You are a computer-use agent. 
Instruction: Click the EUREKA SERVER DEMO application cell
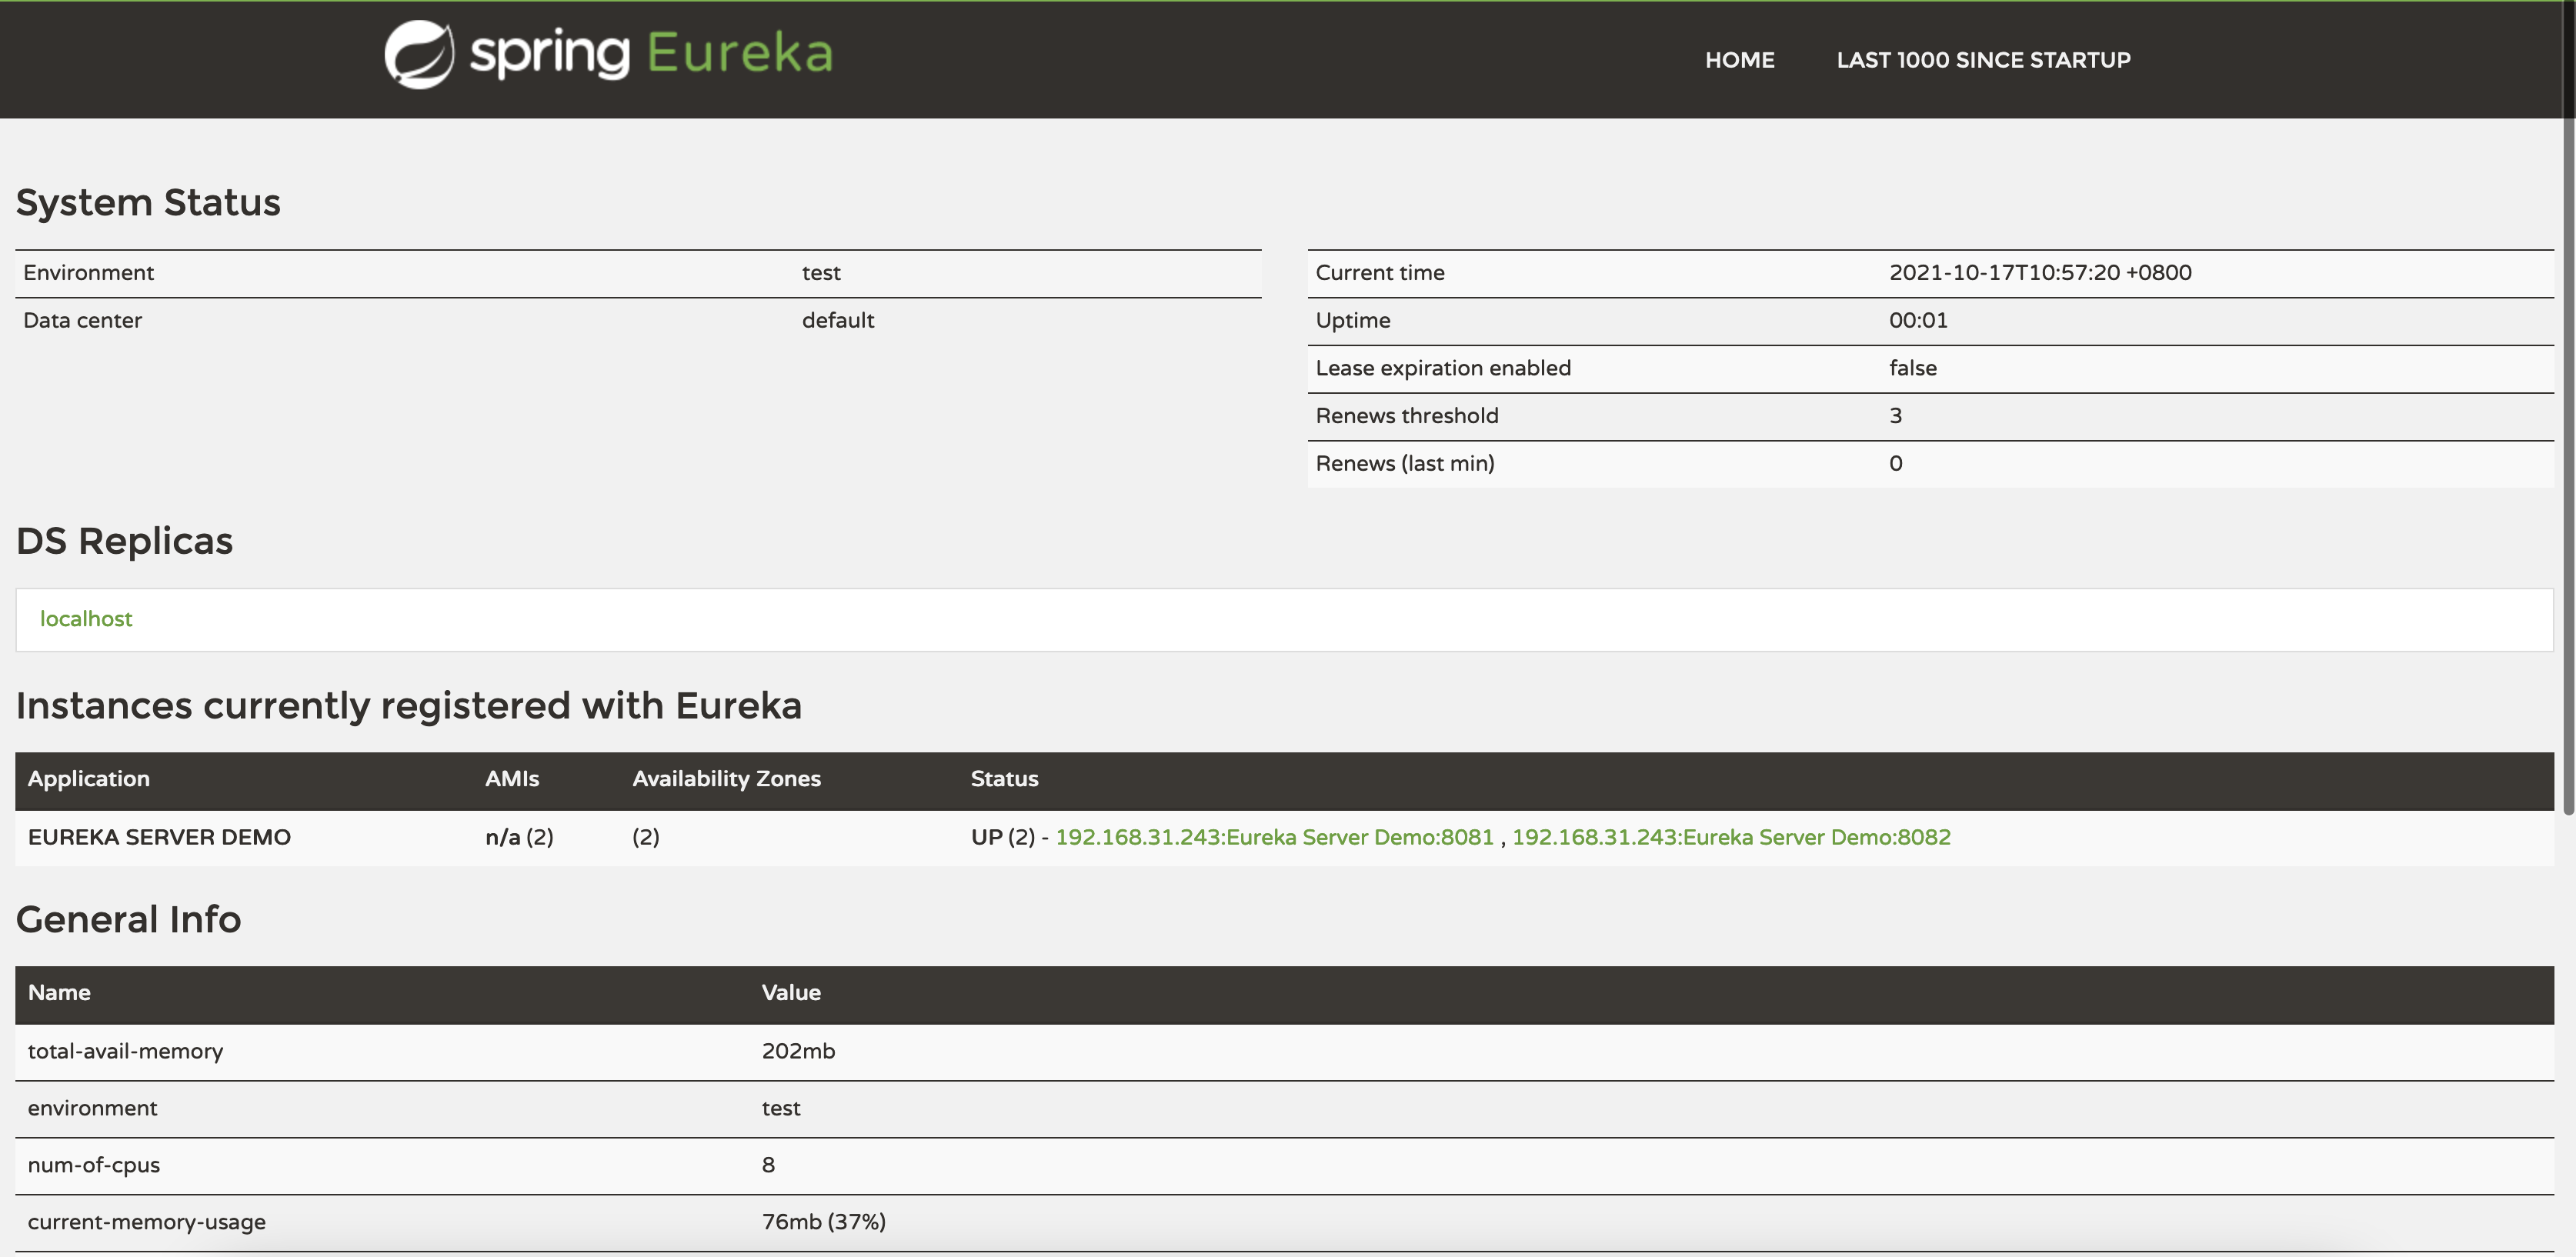[159, 837]
